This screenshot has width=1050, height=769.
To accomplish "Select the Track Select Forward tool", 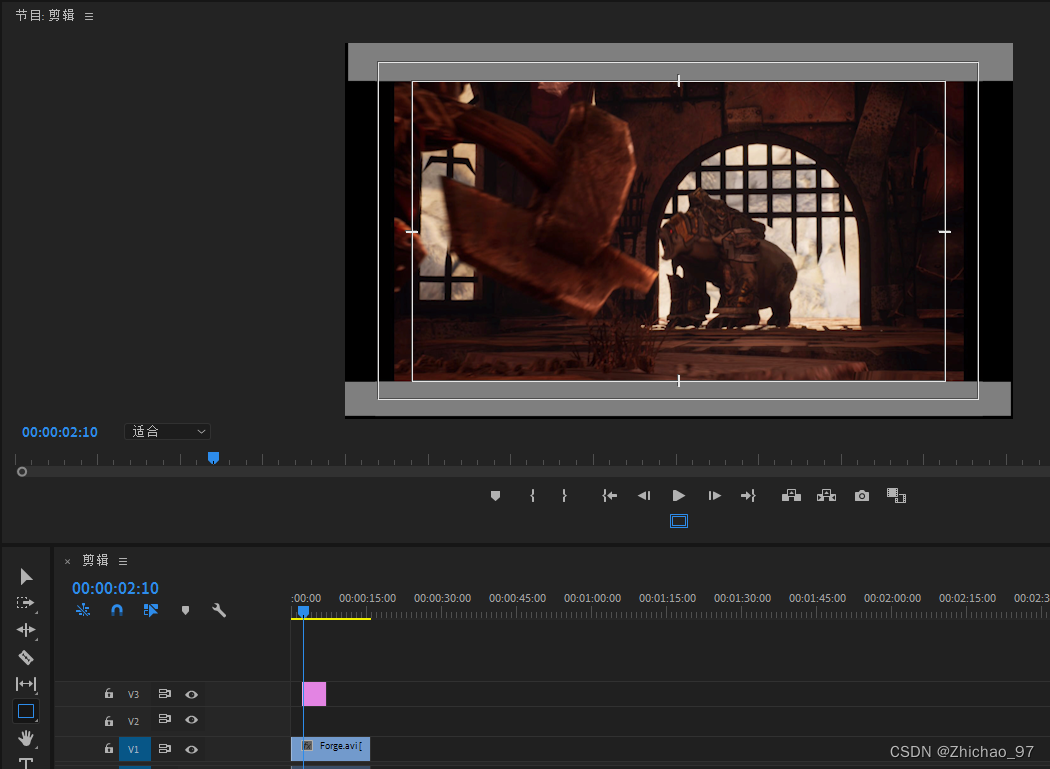I will [x=25, y=603].
